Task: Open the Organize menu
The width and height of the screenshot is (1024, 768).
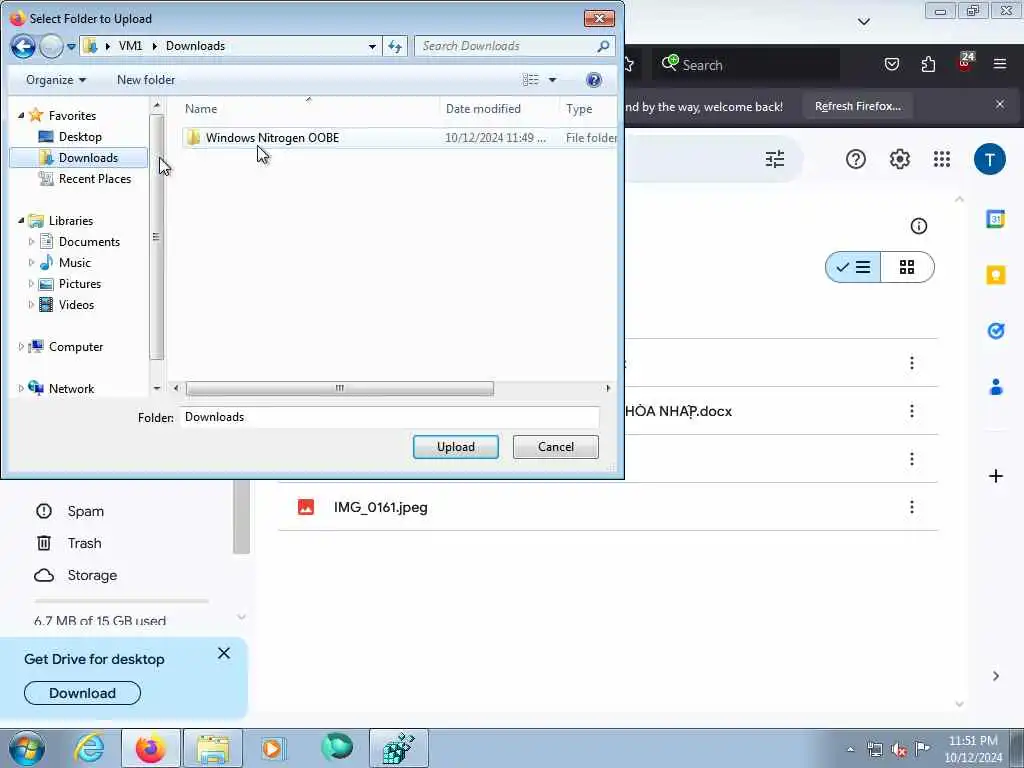Action: tap(56, 80)
